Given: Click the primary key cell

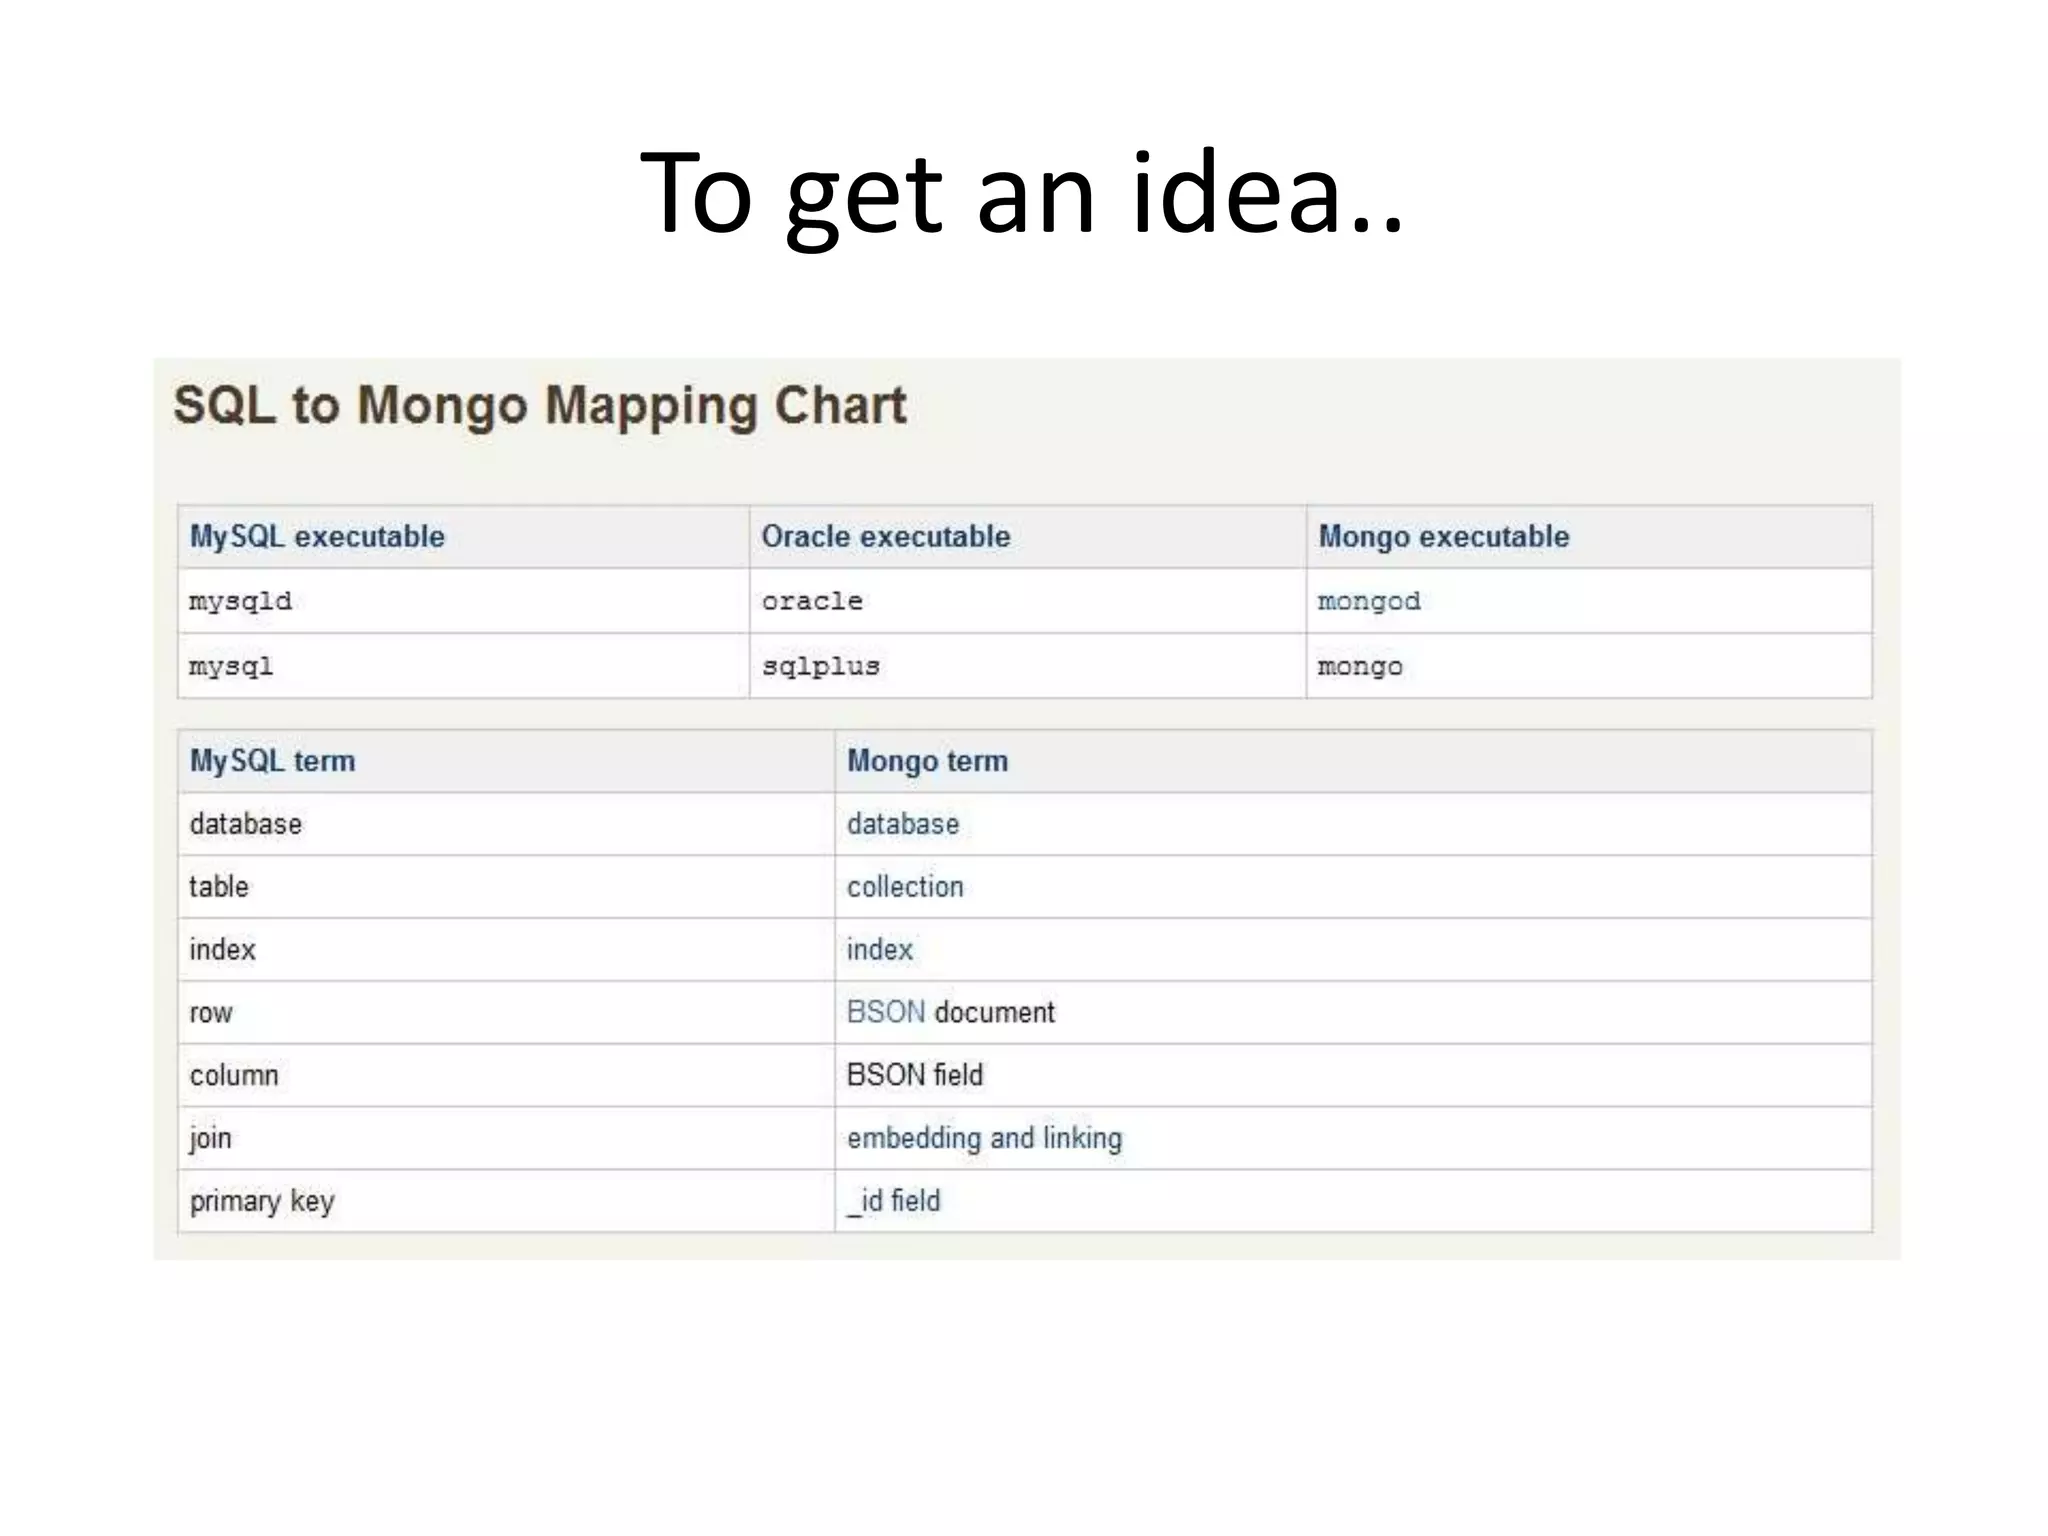Looking at the screenshot, I should pos(262,1201).
